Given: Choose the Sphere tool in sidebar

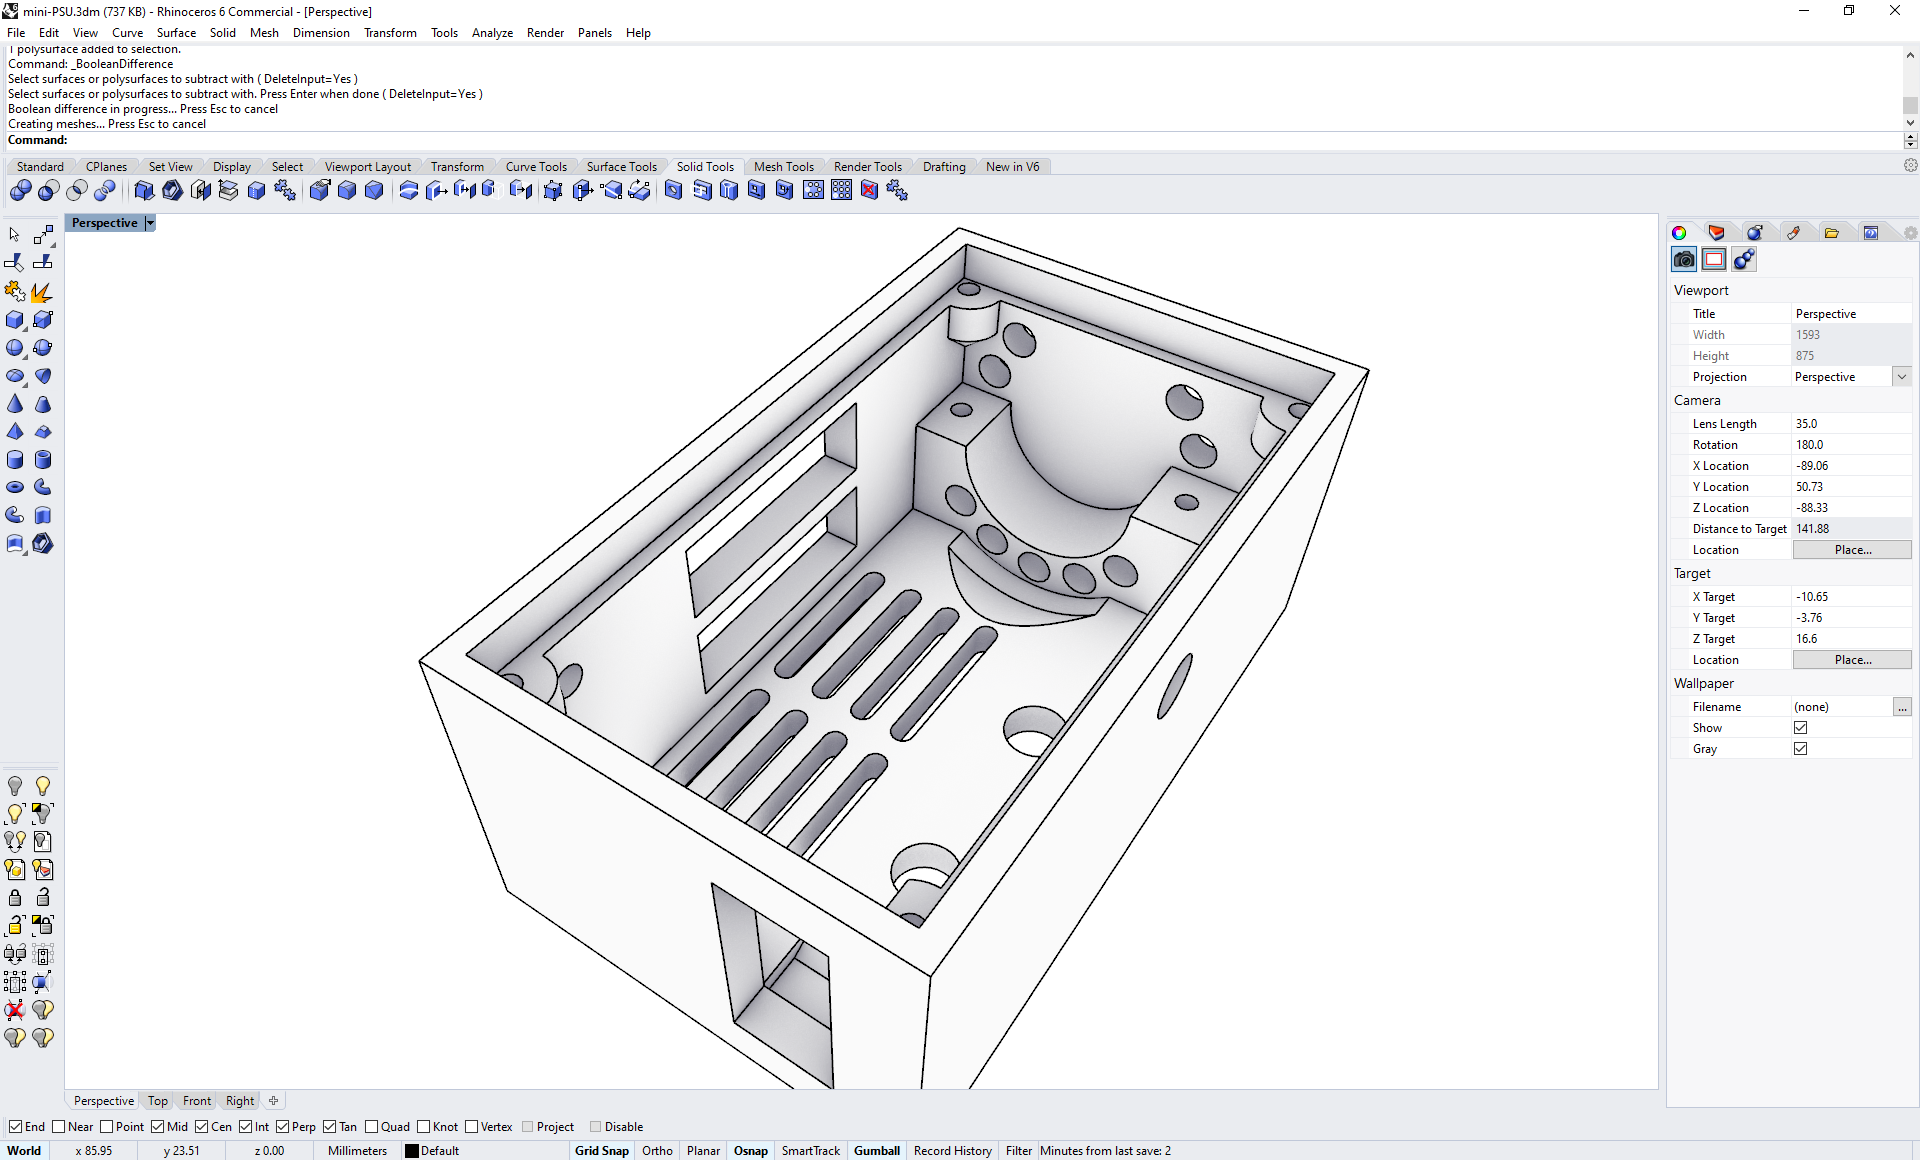Looking at the screenshot, I should (x=15, y=348).
